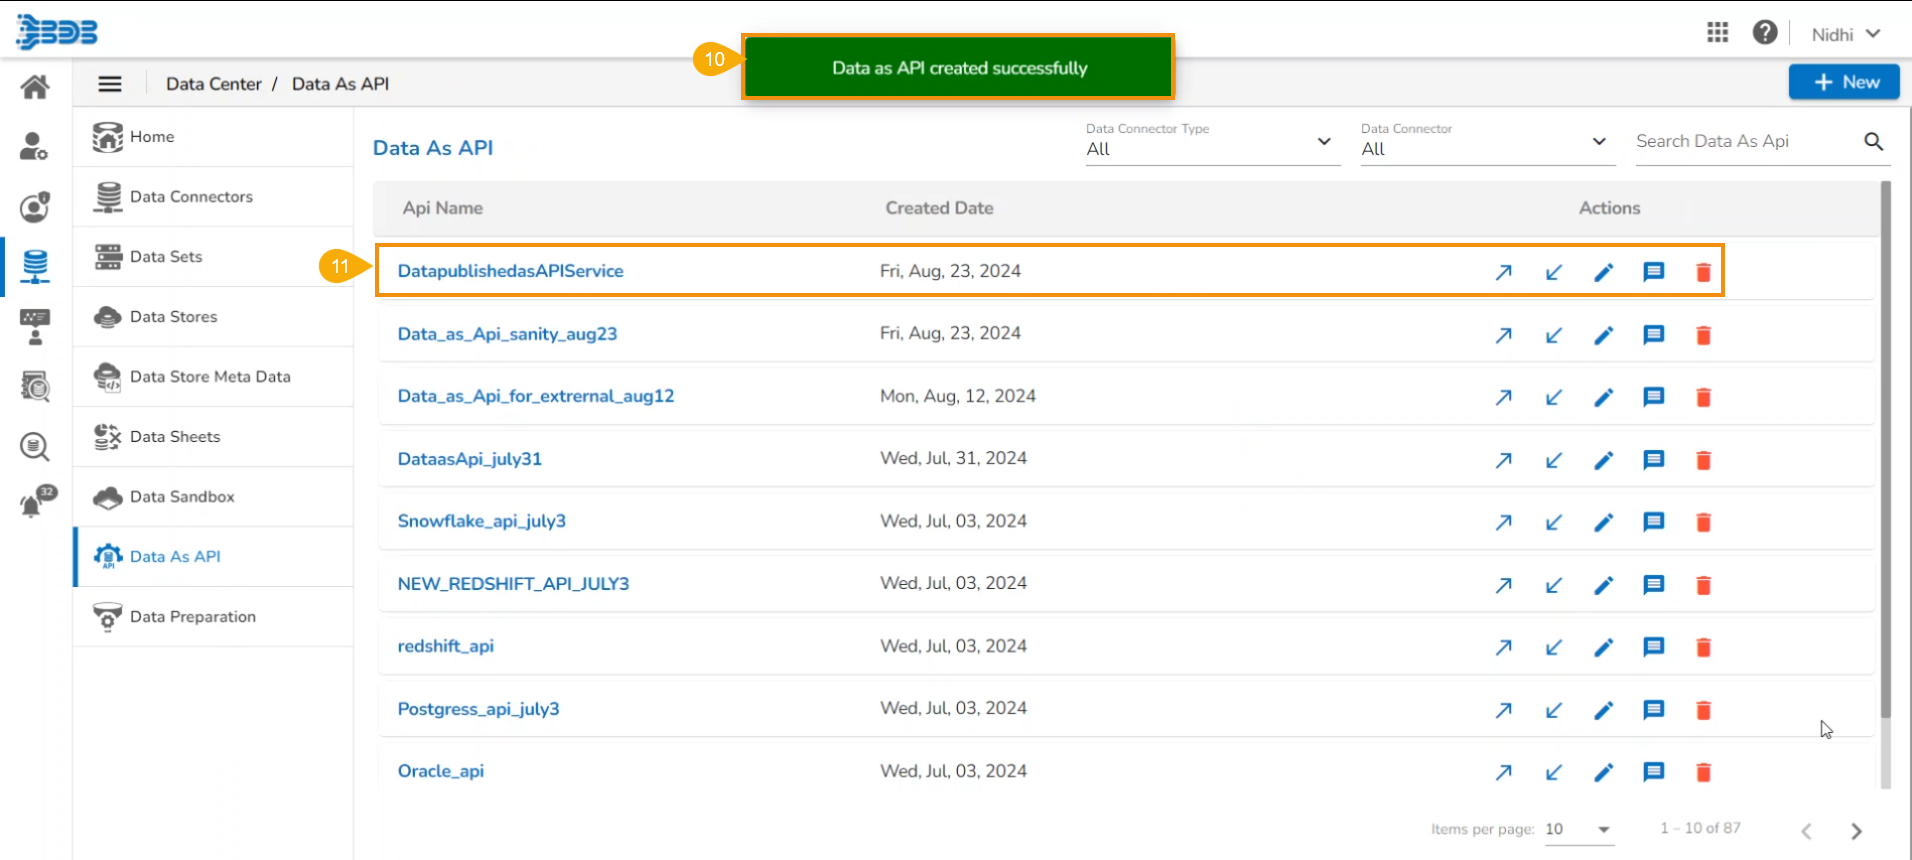The image size is (1912, 860).
Task: Edit the Snowflake_api_july3 entry with pencil icon
Action: (x=1603, y=522)
